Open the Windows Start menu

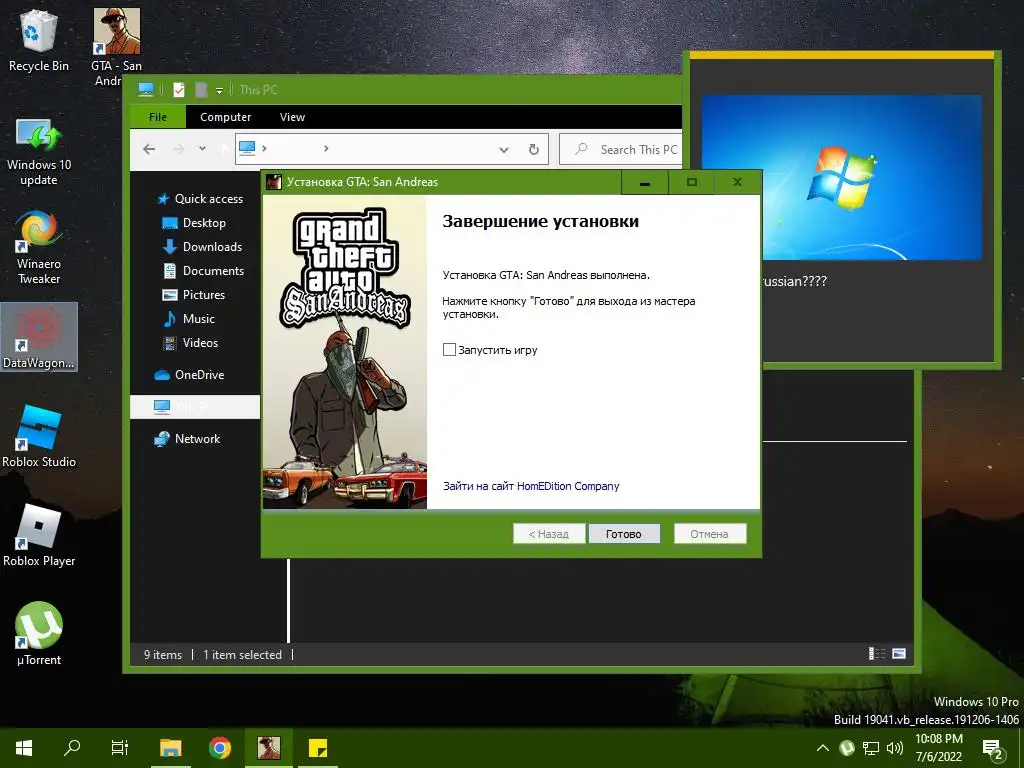point(24,748)
